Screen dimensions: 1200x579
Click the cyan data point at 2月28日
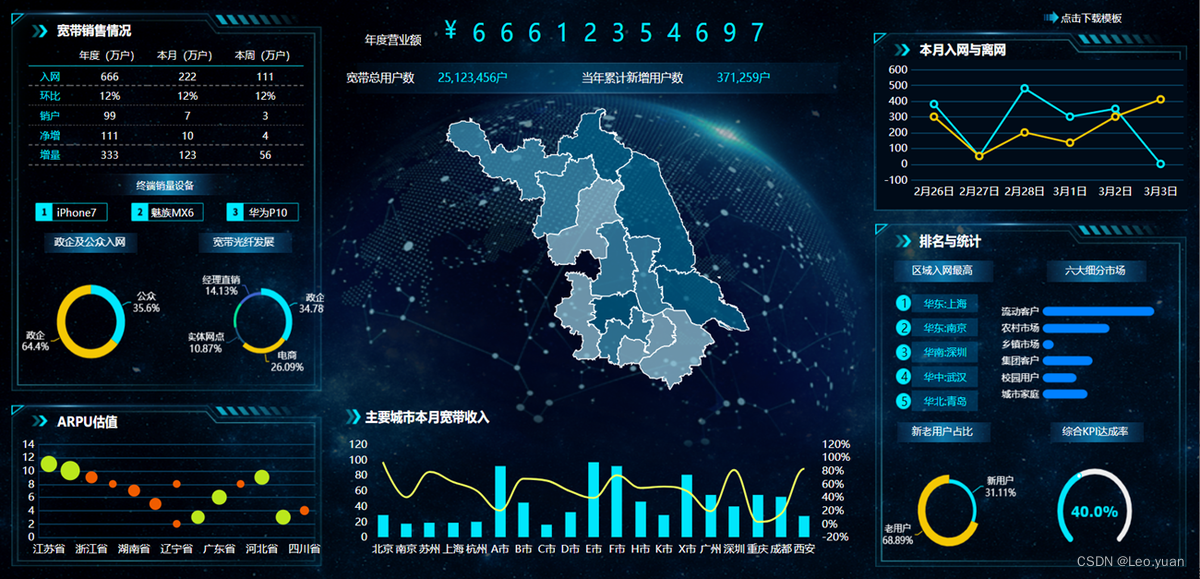(x=1024, y=88)
